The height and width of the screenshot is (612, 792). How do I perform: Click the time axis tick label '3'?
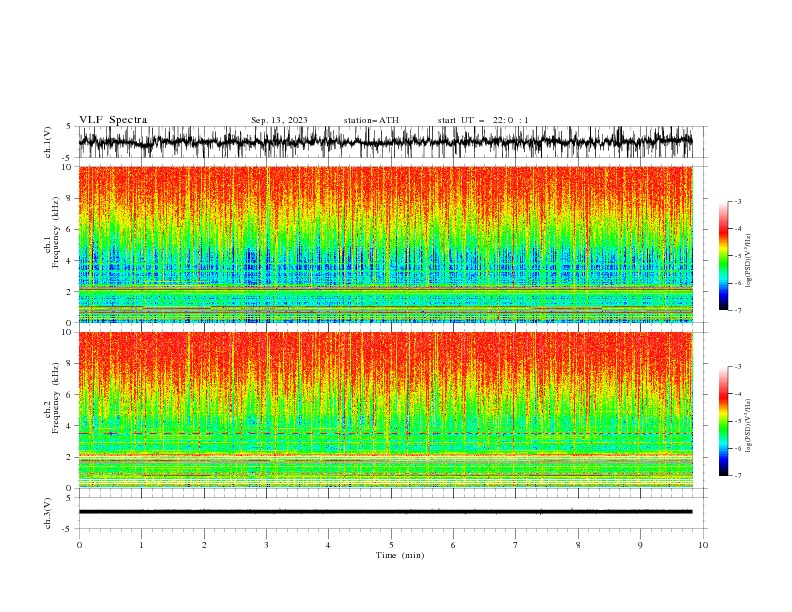pos(266,545)
